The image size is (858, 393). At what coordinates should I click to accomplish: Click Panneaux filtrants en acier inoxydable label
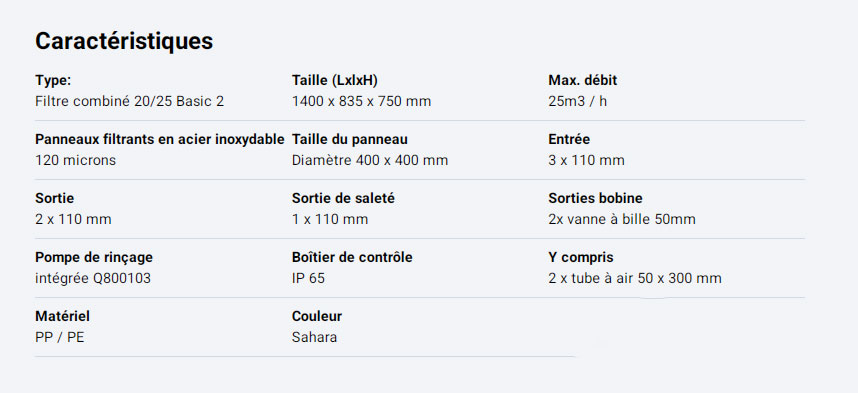pyautogui.click(x=160, y=140)
